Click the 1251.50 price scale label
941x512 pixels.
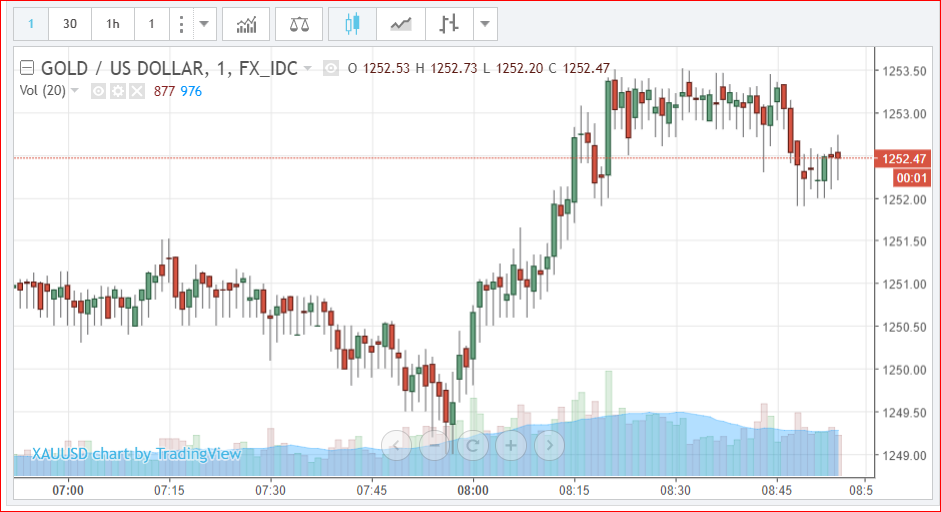904,241
